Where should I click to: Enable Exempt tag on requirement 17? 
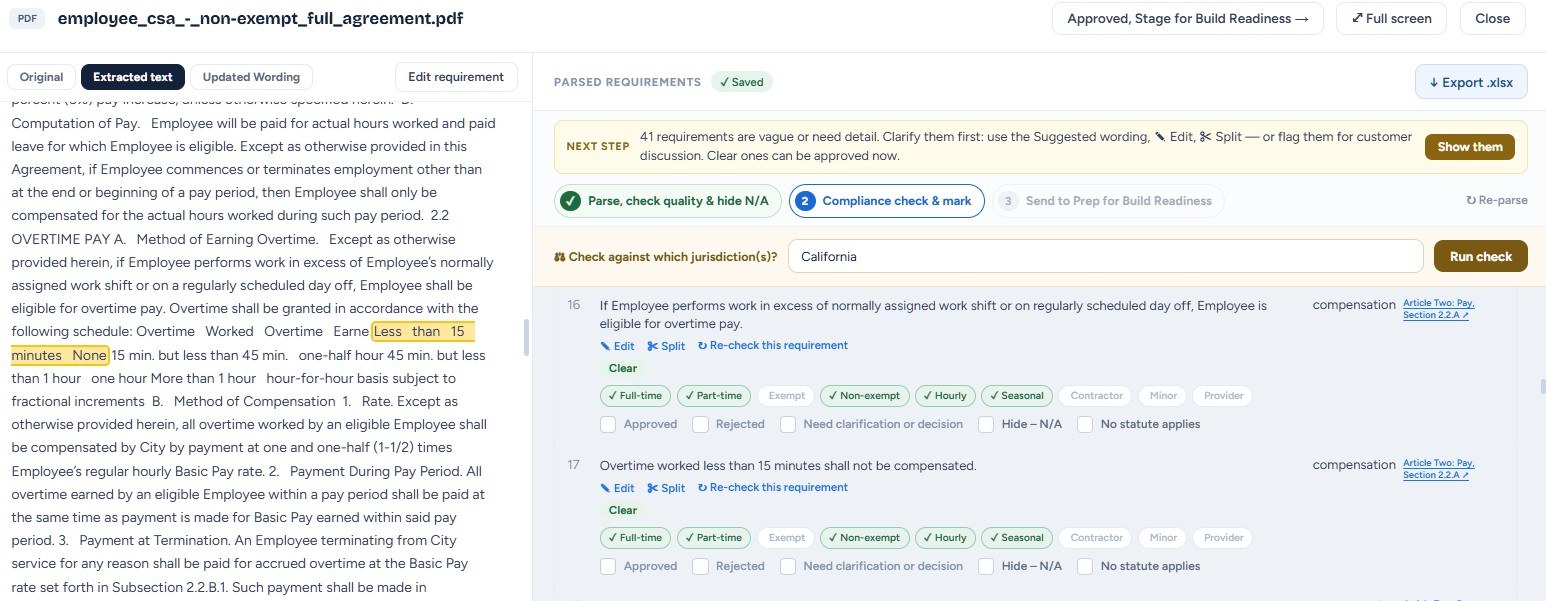786,538
